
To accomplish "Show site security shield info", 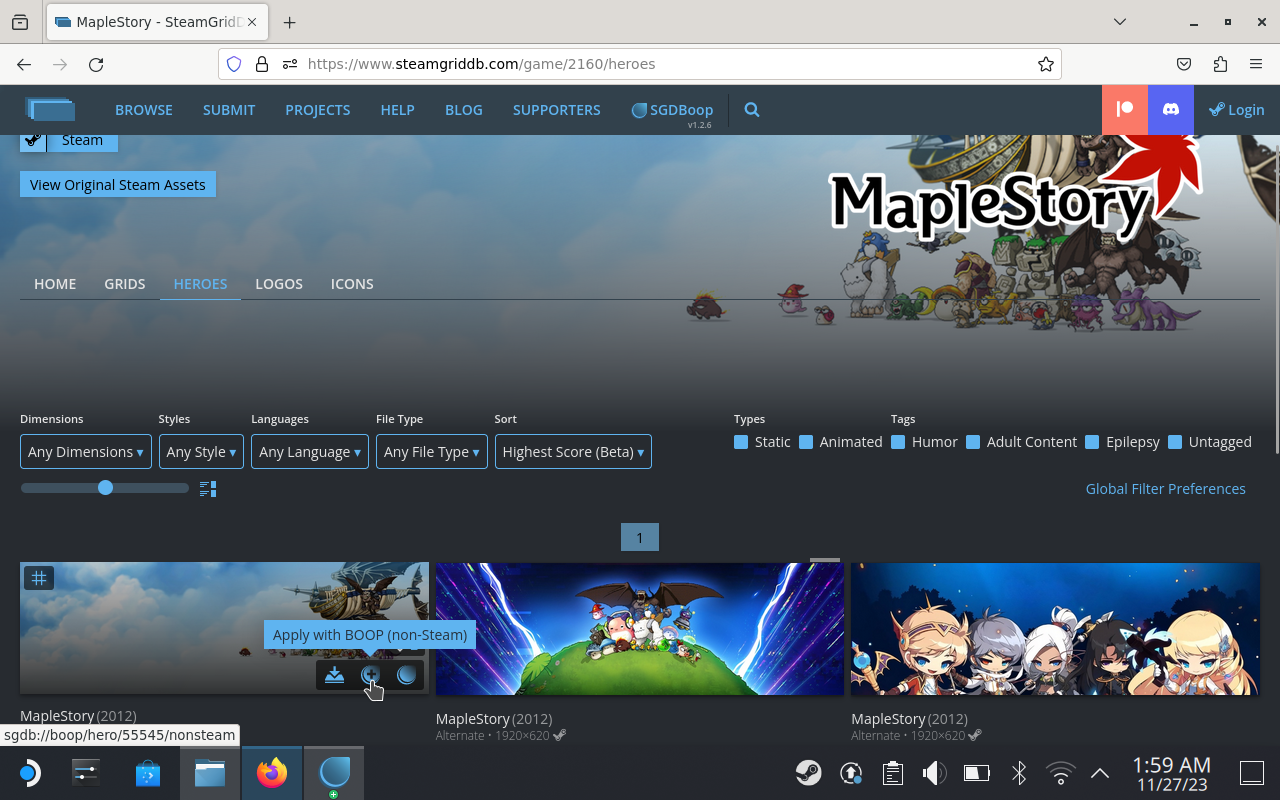I will (234, 64).
